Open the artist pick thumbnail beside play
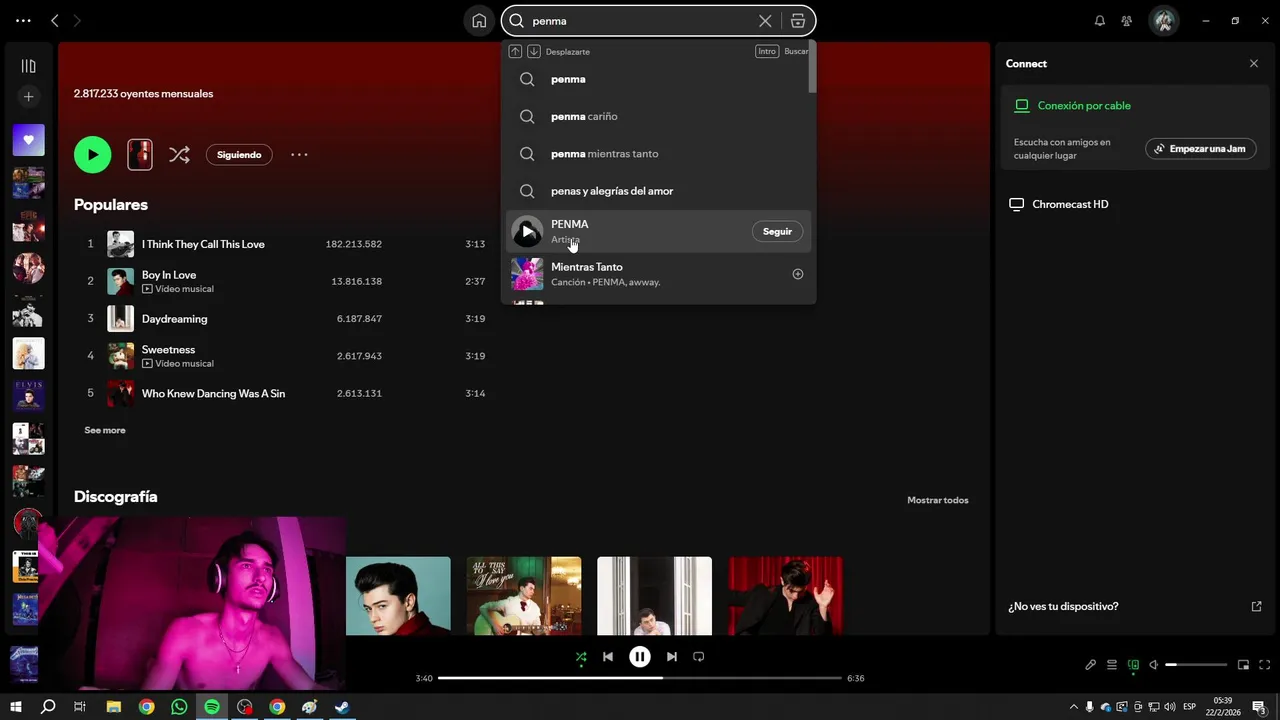 [x=140, y=154]
